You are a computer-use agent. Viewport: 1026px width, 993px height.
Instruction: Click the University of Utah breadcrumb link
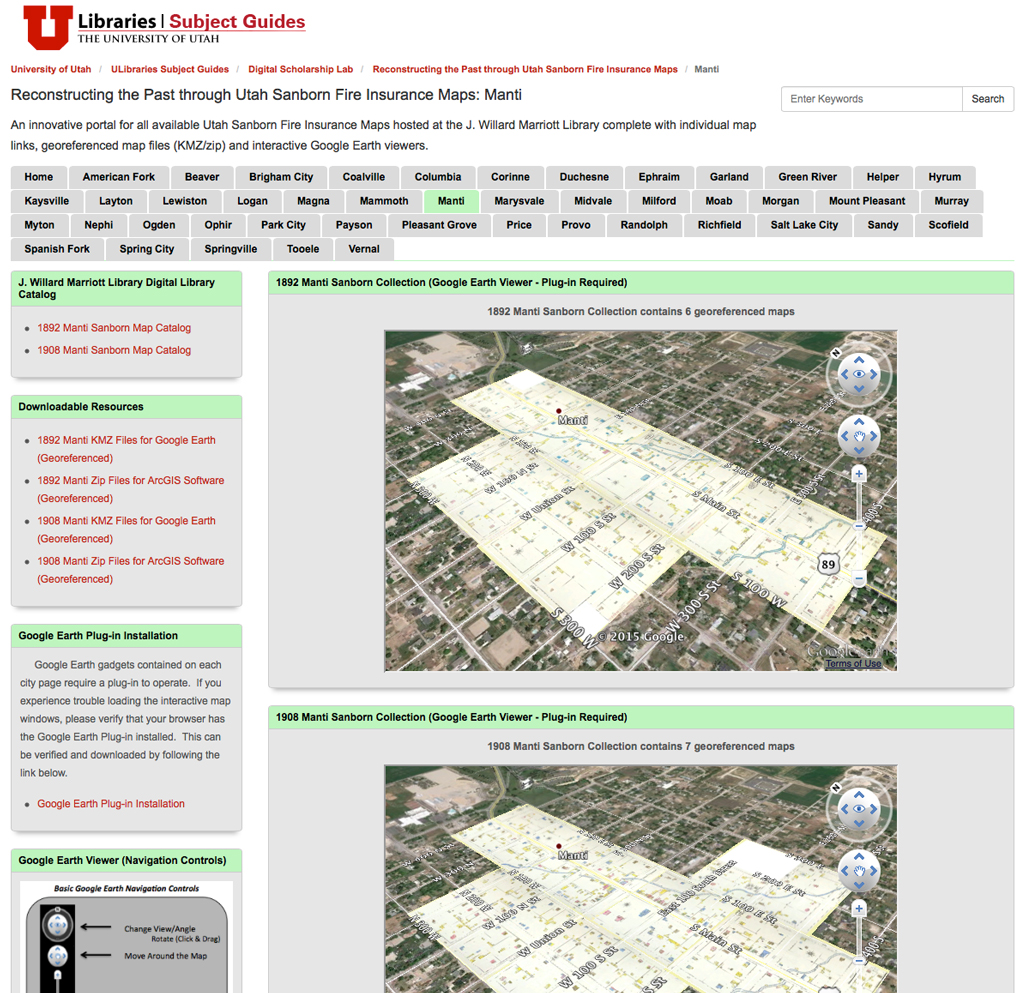[x=51, y=69]
